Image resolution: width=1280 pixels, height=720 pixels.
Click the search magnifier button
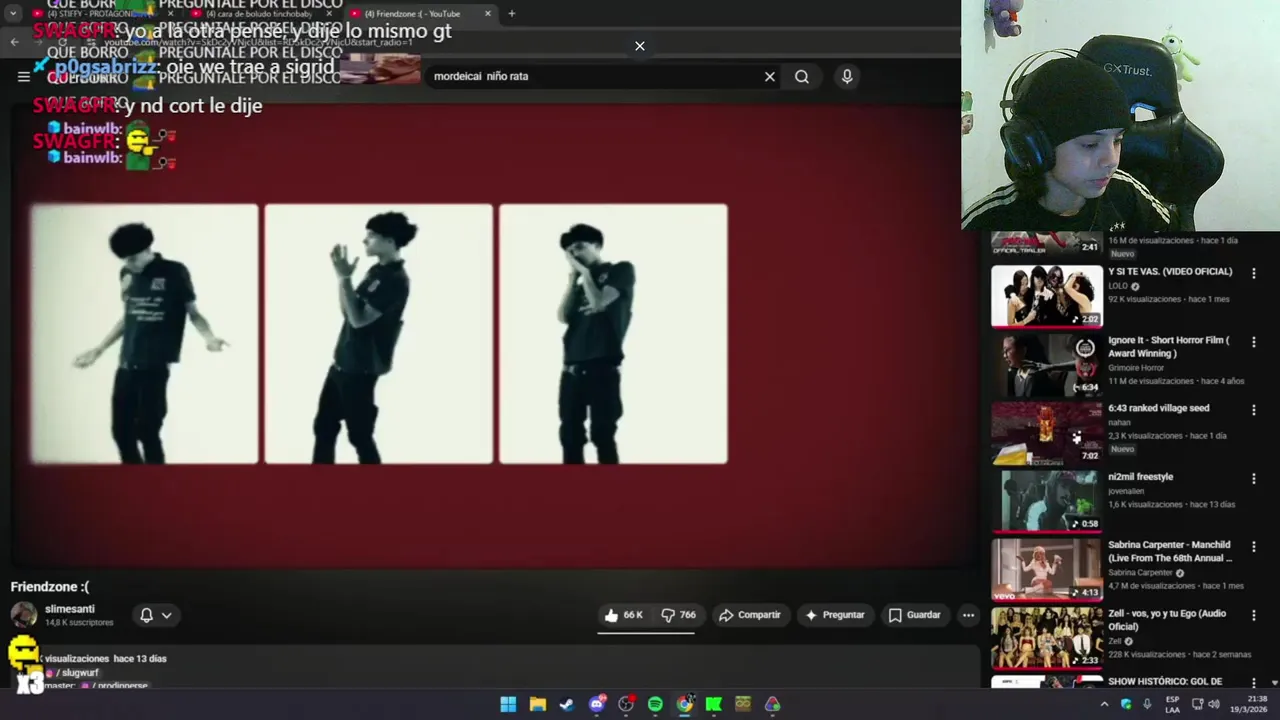(801, 76)
